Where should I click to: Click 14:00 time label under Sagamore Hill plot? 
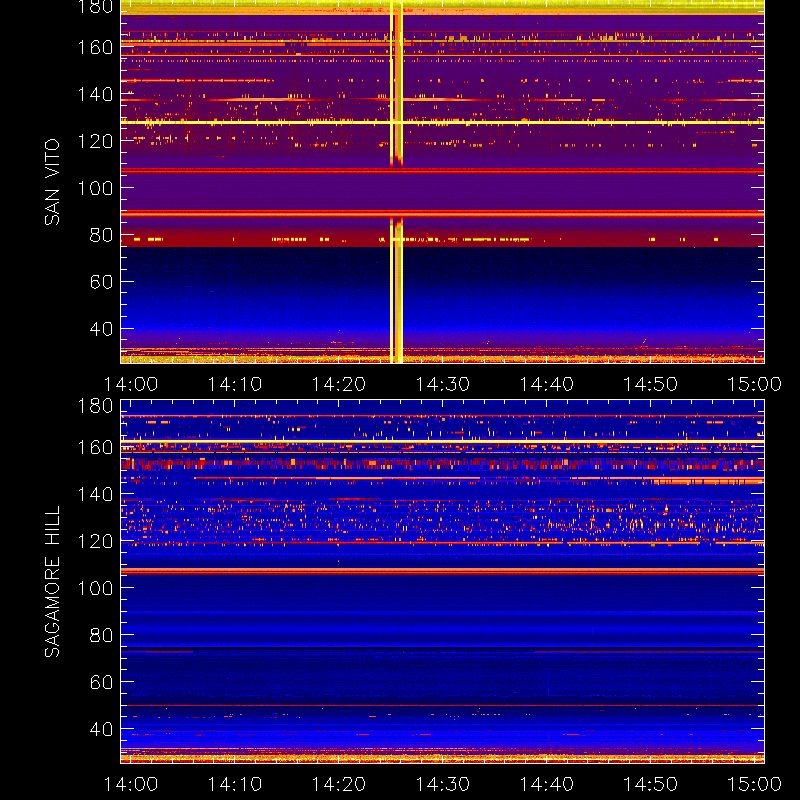[x=131, y=784]
